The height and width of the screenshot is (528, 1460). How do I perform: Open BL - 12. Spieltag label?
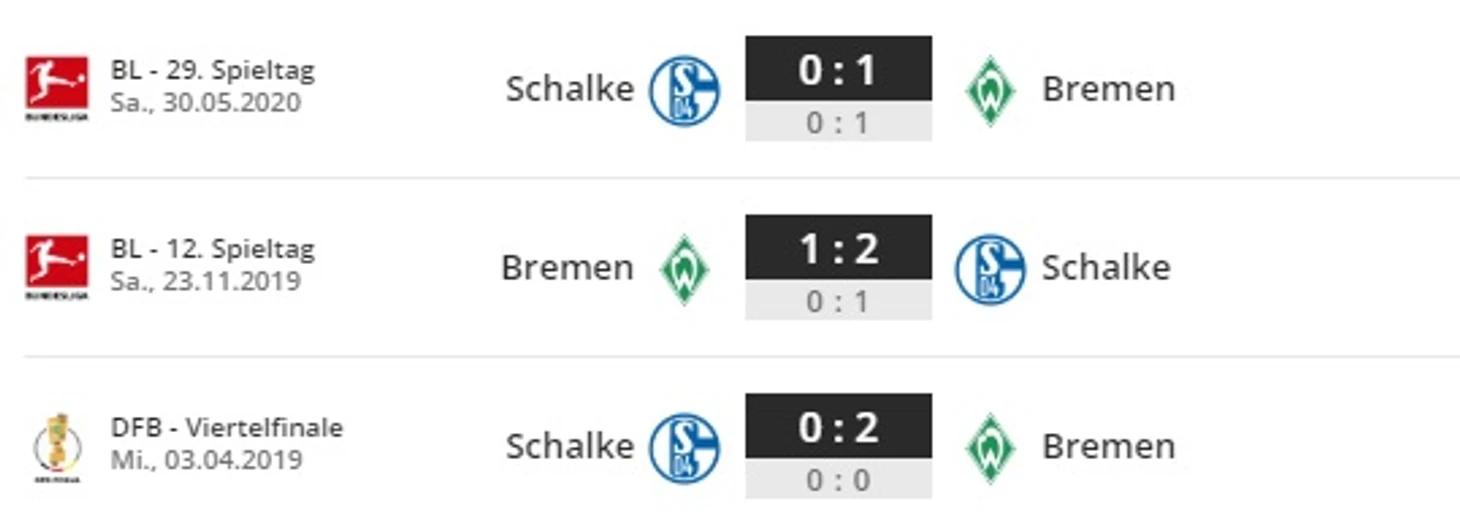[x=213, y=249]
